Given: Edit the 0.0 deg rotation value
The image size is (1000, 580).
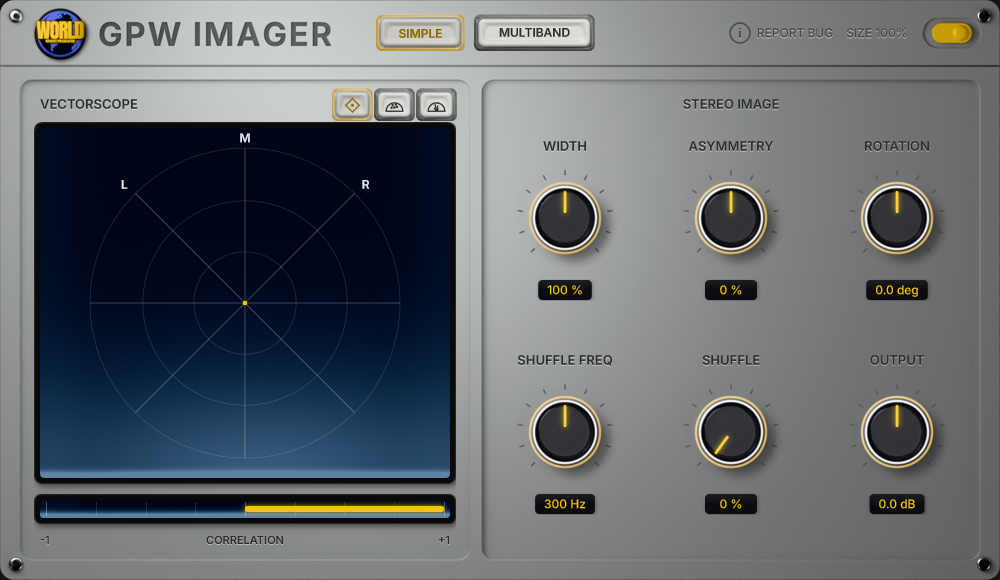Looking at the screenshot, I should tap(897, 290).
